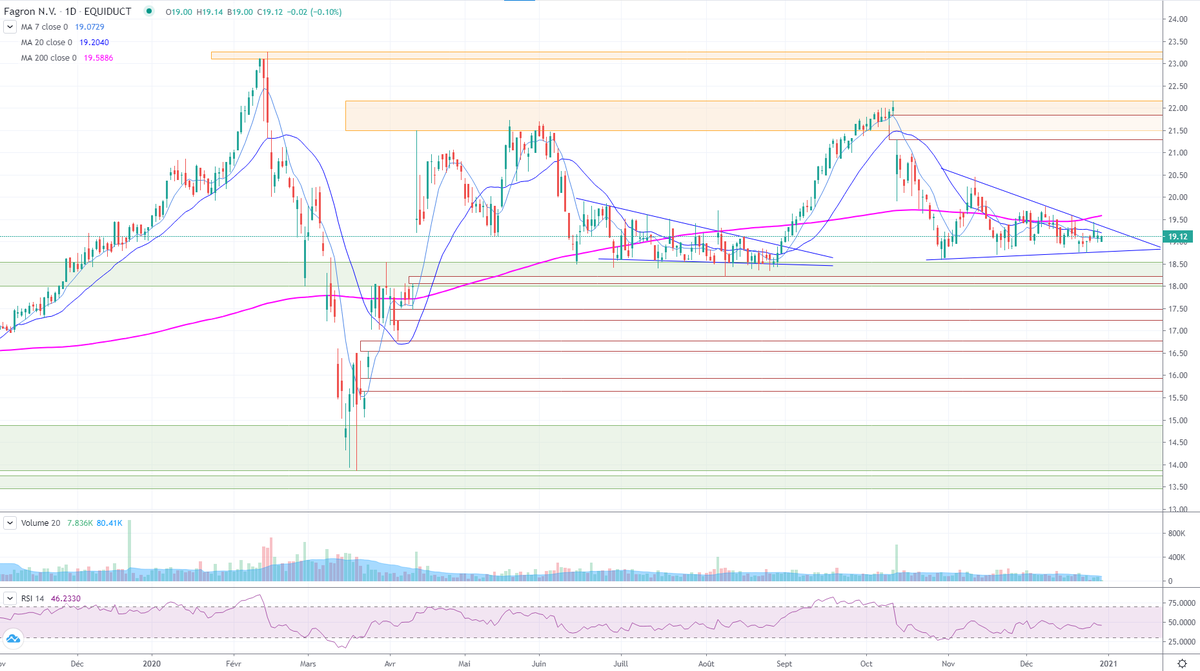Image resolution: width=1200 pixels, height=671 pixels.
Task: Click the 25.0000 RSI axis label
Action: [1180, 642]
